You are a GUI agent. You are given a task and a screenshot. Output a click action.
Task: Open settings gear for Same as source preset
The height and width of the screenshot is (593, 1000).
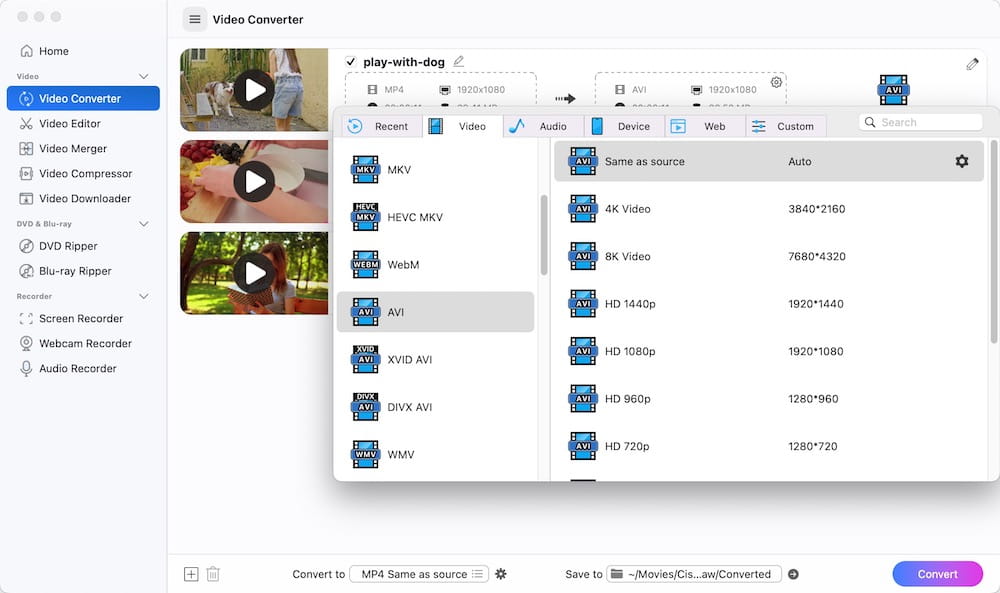(x=962, y=161)
